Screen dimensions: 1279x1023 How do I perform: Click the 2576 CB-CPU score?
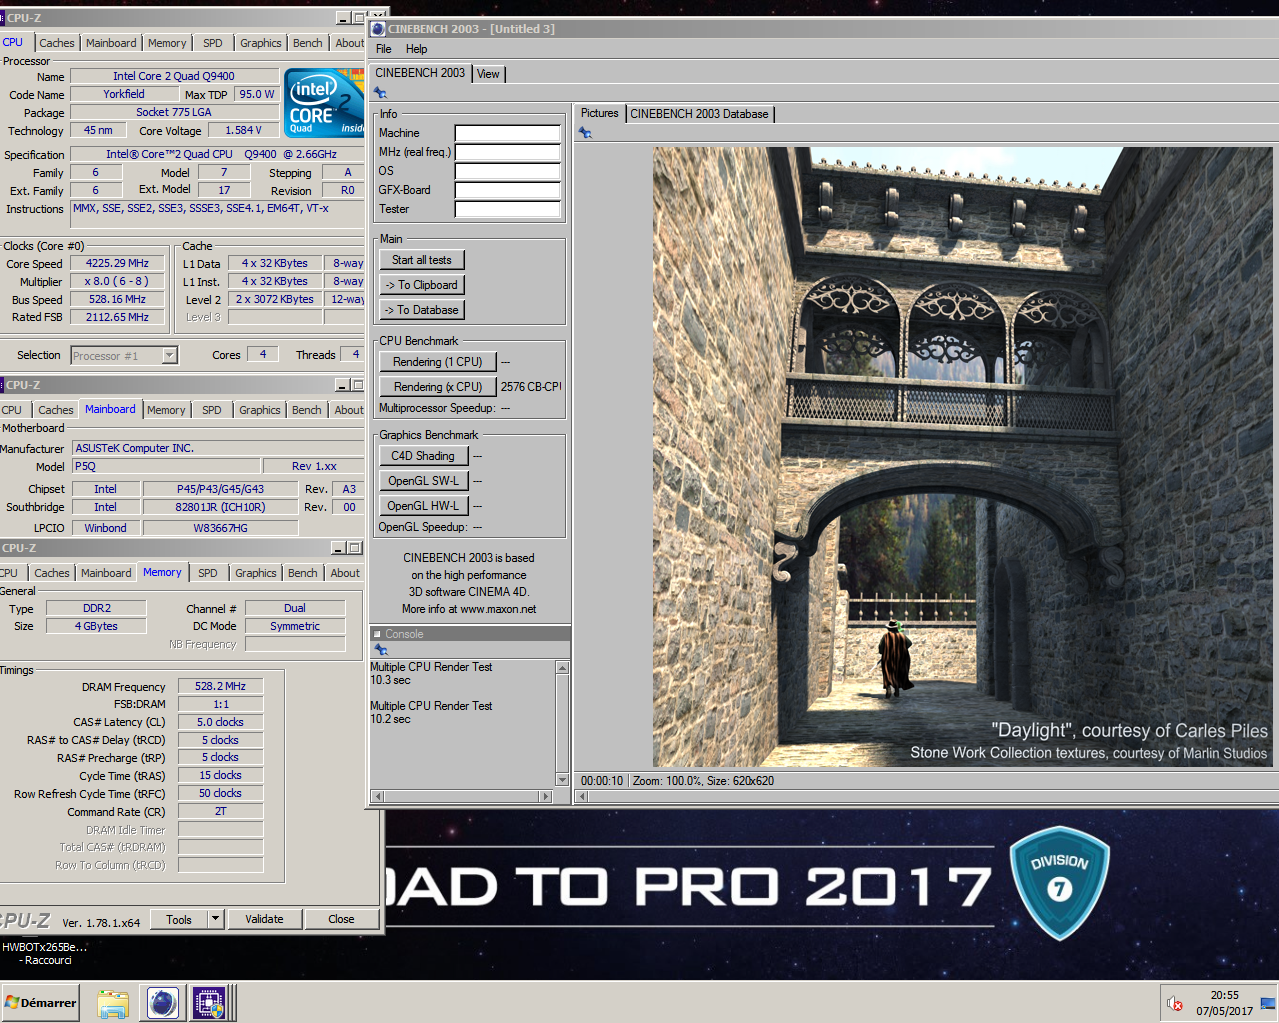tap(530, 387)
